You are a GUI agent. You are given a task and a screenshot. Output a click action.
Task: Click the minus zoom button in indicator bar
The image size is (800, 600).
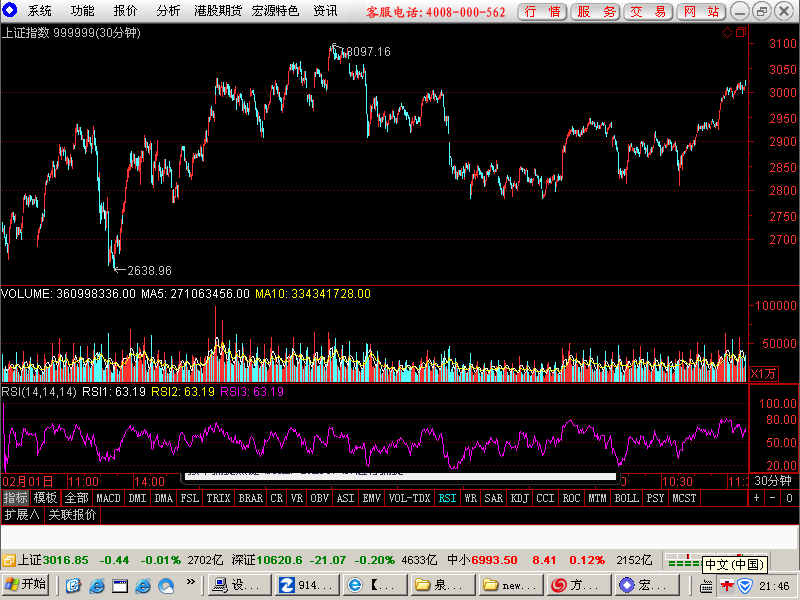pos(772,498)
